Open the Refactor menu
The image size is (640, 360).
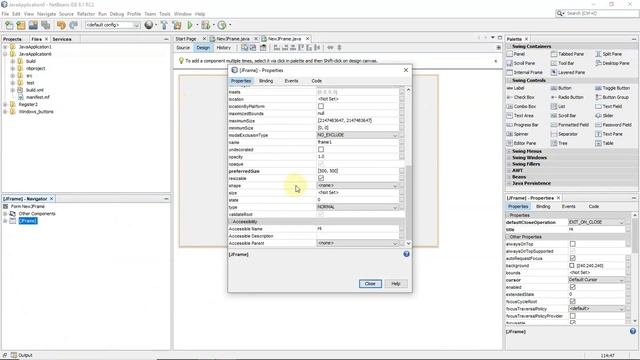[86, 14]
